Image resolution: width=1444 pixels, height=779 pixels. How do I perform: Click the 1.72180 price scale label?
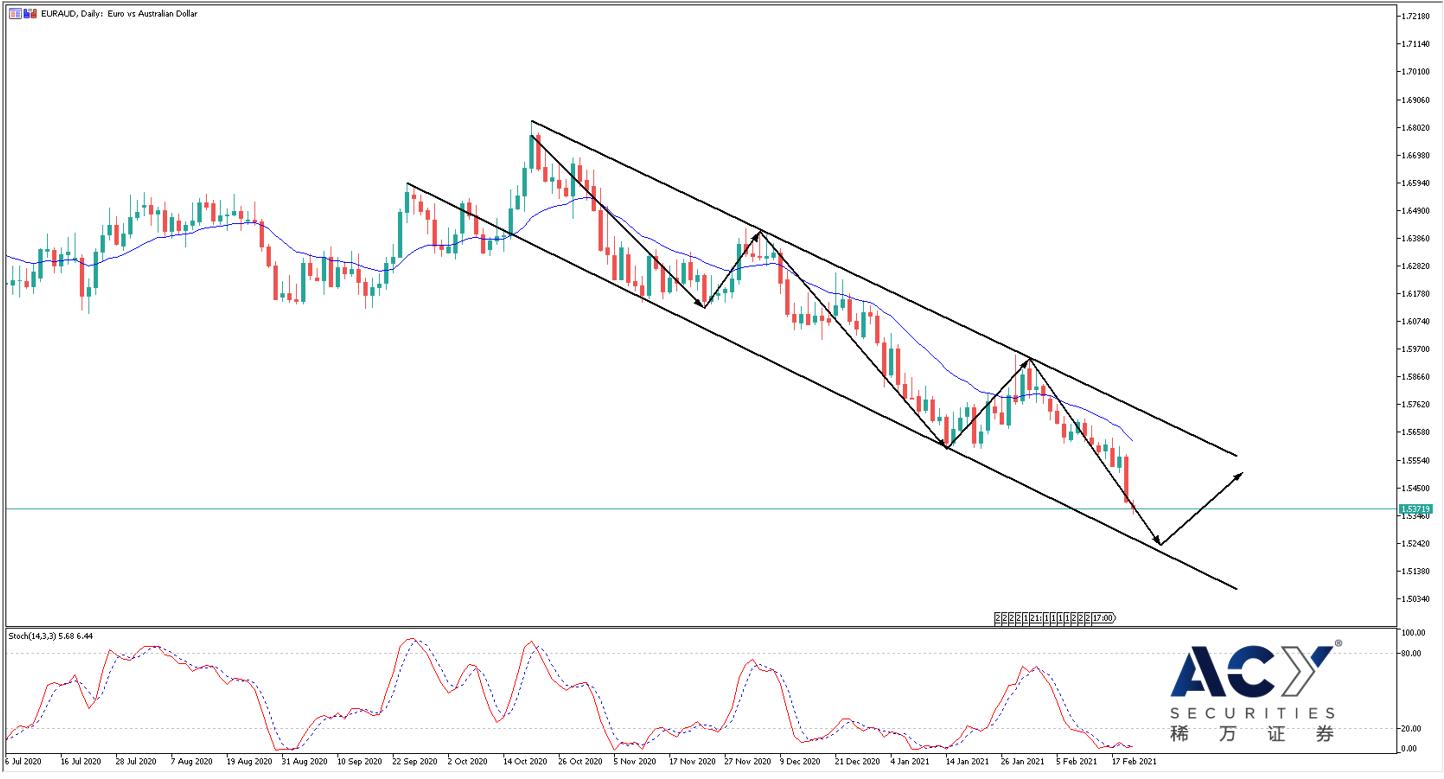point(1415,17)
